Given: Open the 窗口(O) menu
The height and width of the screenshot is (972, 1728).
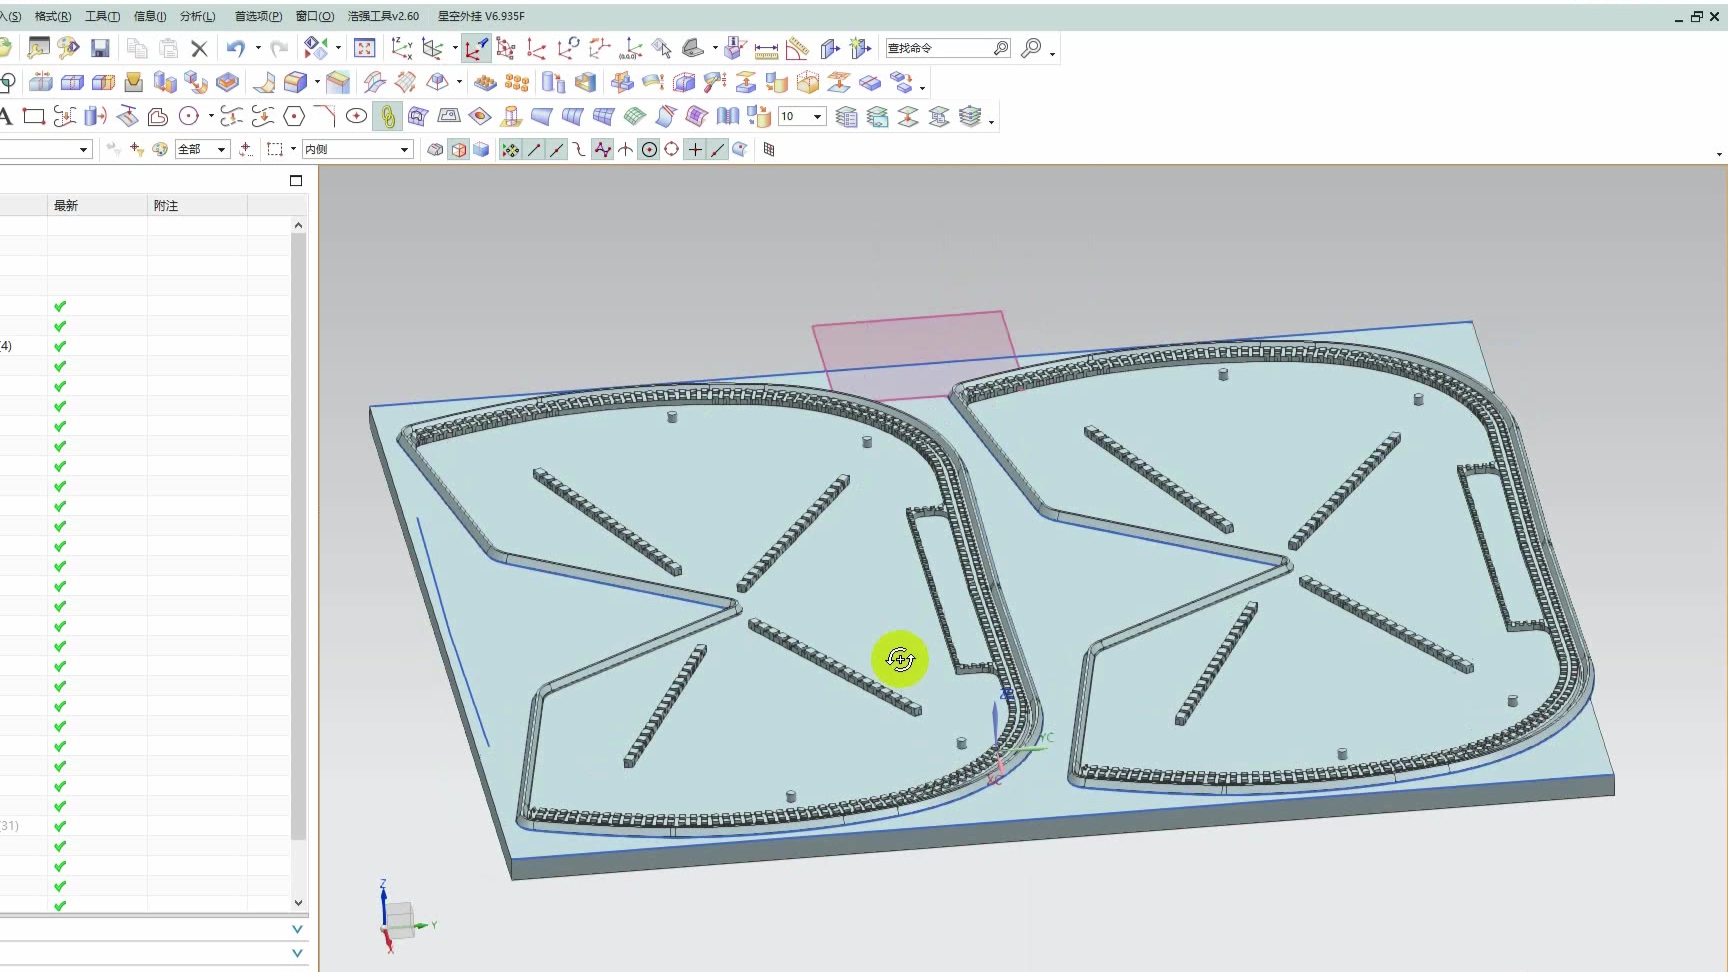Looking at the screenshot, I should 315,16.
